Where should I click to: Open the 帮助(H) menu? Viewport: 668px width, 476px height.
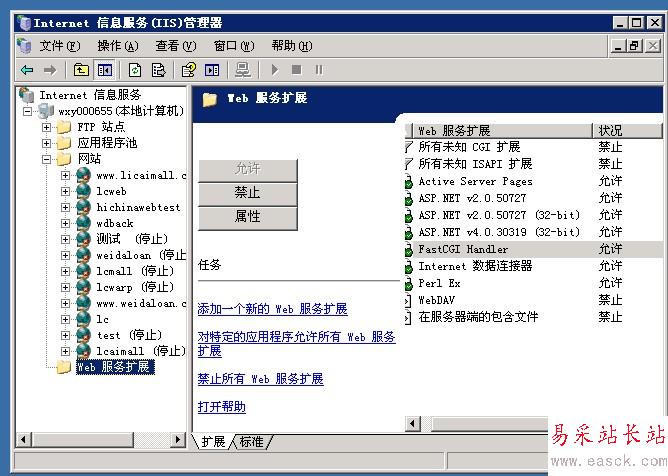coord(292,46)
